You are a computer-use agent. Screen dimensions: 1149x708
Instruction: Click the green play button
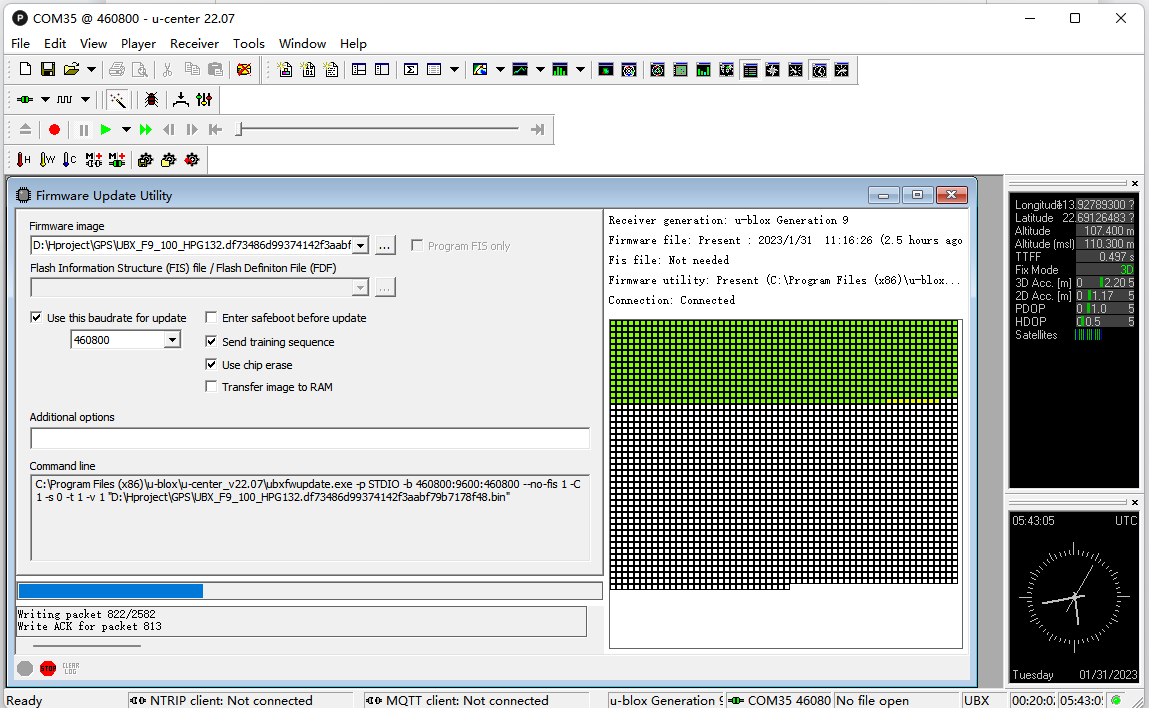tap(105, 130)
